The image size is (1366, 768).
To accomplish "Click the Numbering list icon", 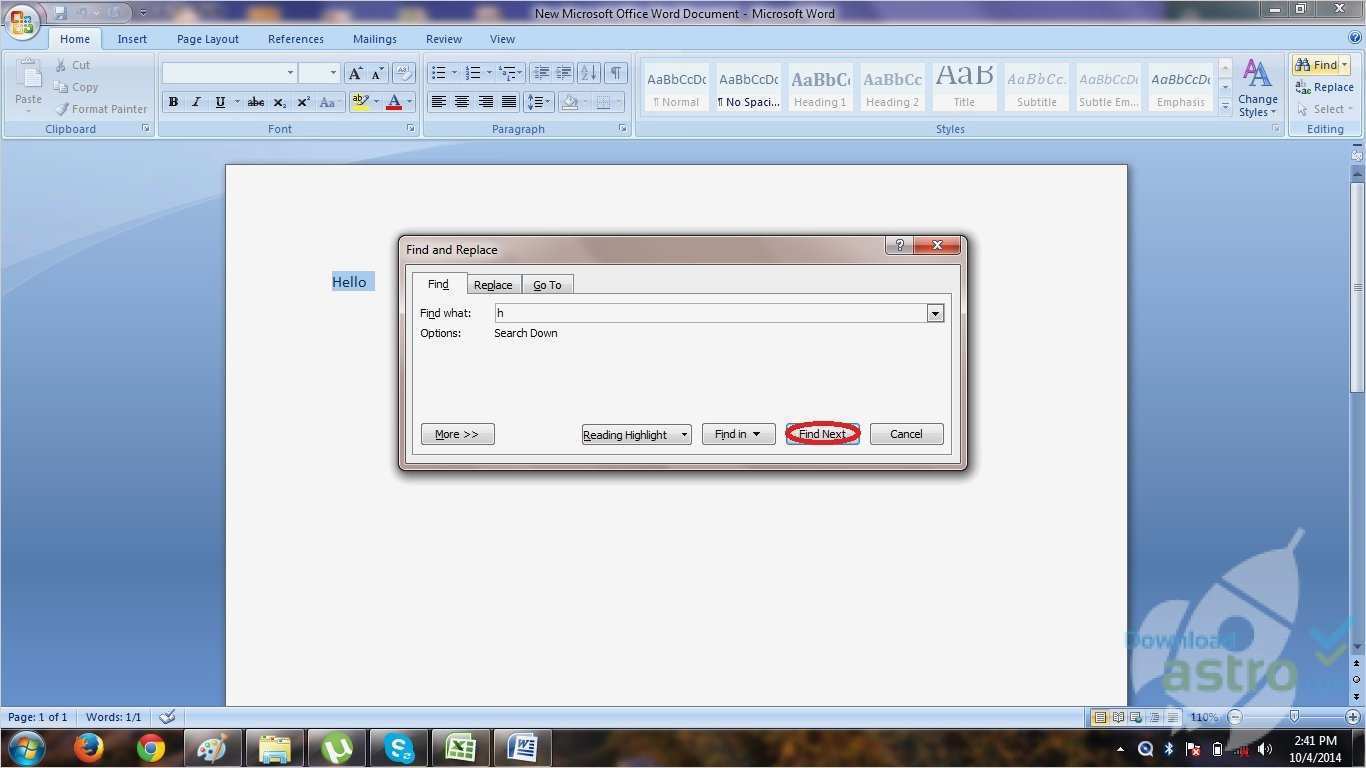I will coord(473,73).
